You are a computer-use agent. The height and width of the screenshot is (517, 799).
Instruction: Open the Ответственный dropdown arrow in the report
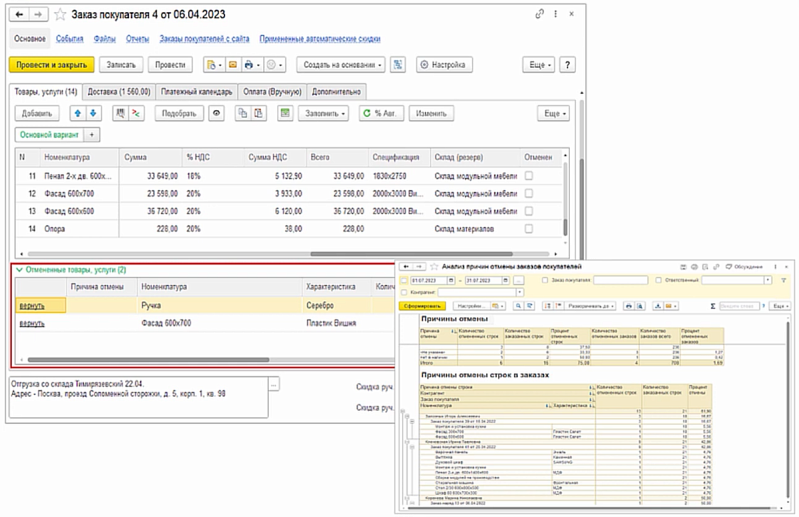(767, 280)
